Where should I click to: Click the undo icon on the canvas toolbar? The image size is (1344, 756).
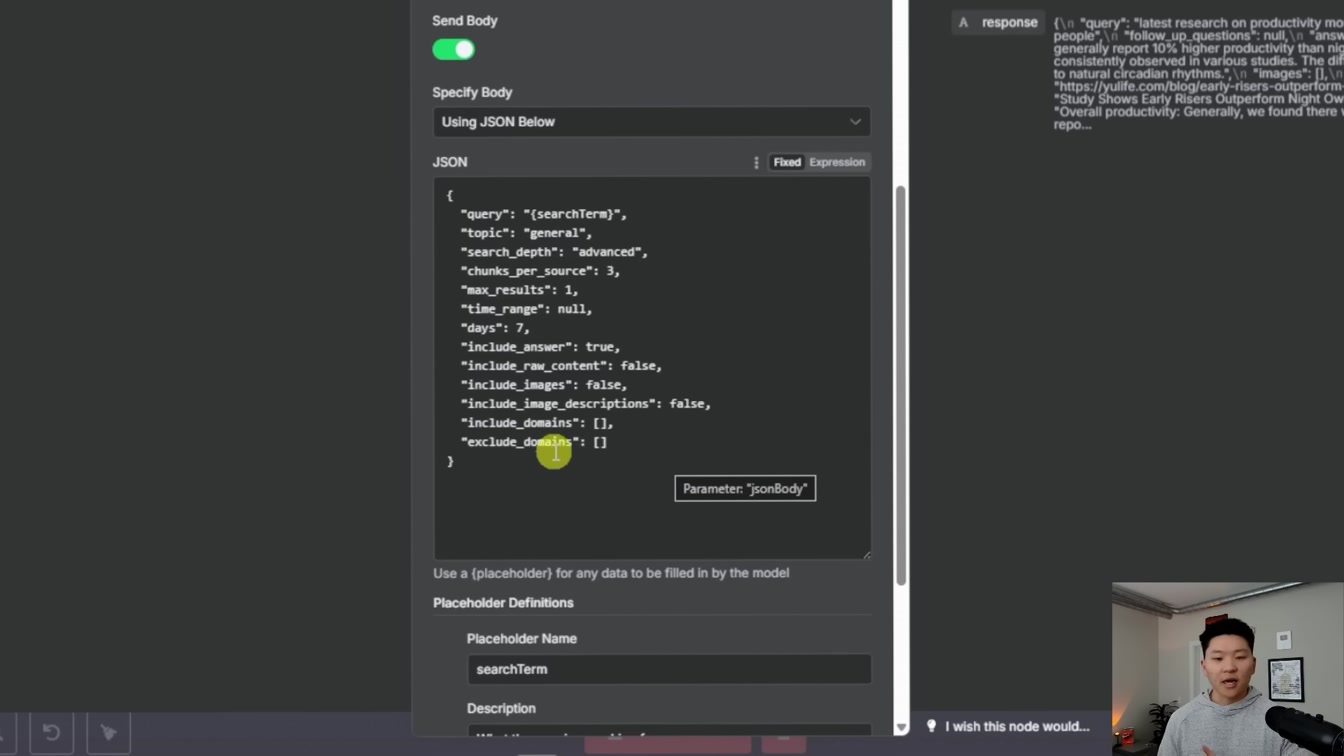[51, 733]
